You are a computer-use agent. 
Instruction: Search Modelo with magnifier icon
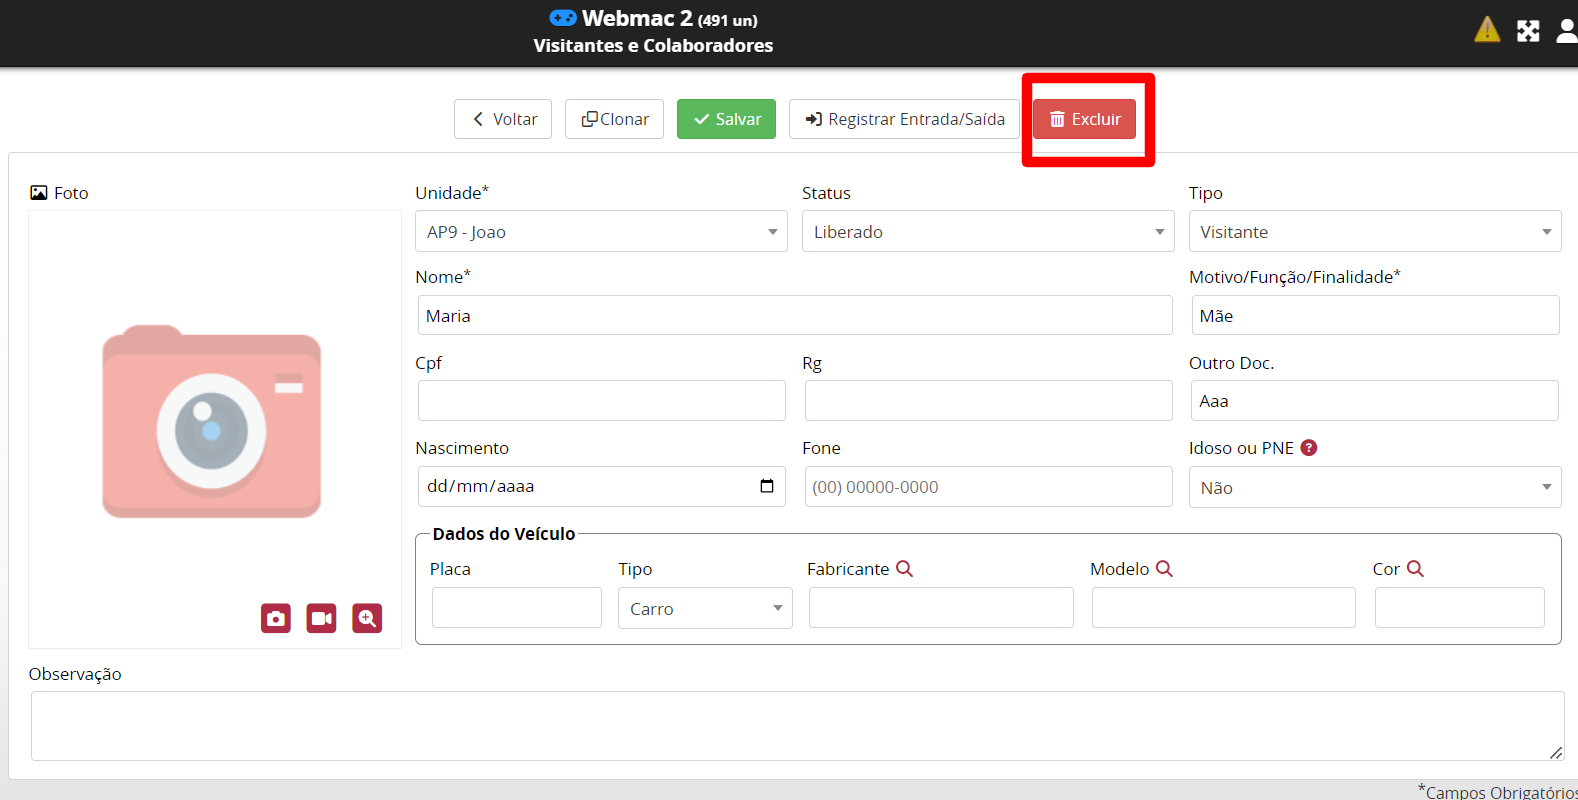pos(1164,568)
